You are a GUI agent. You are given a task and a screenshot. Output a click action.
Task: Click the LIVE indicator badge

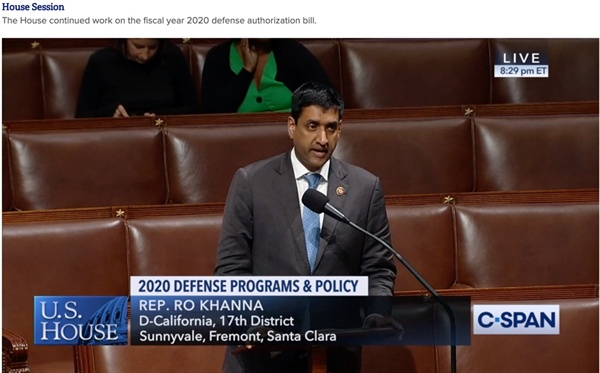click(521, 58)
